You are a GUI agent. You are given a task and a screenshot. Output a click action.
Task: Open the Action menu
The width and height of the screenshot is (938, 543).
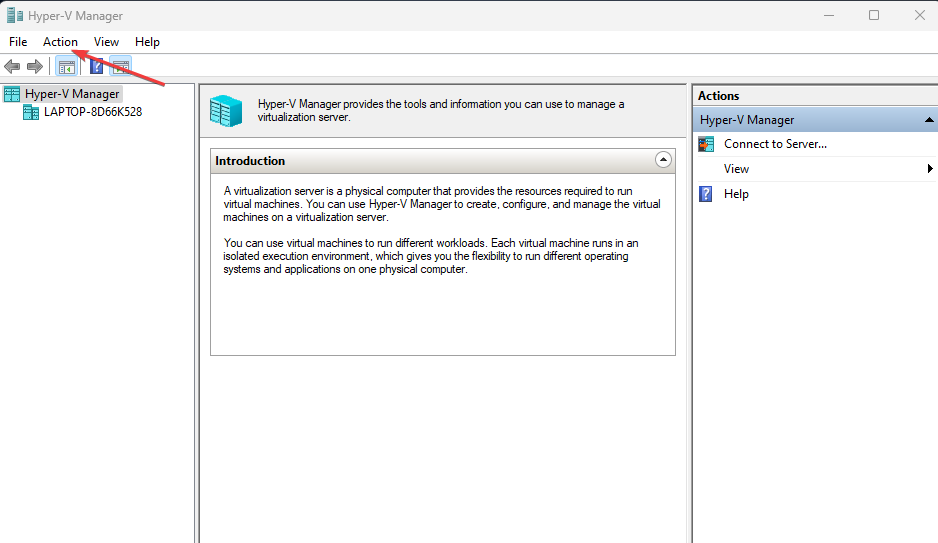(60, 42)
